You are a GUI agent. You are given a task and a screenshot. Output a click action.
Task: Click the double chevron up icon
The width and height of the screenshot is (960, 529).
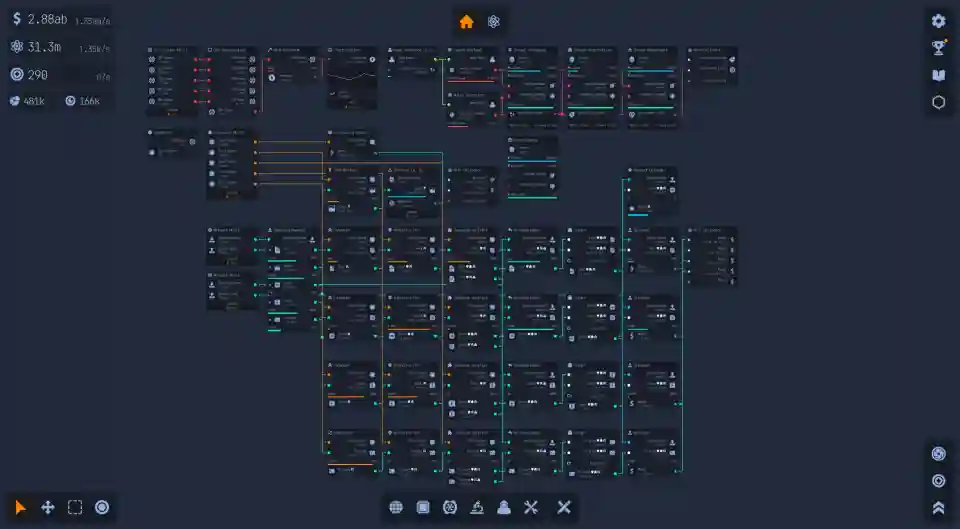pos(939,508)
